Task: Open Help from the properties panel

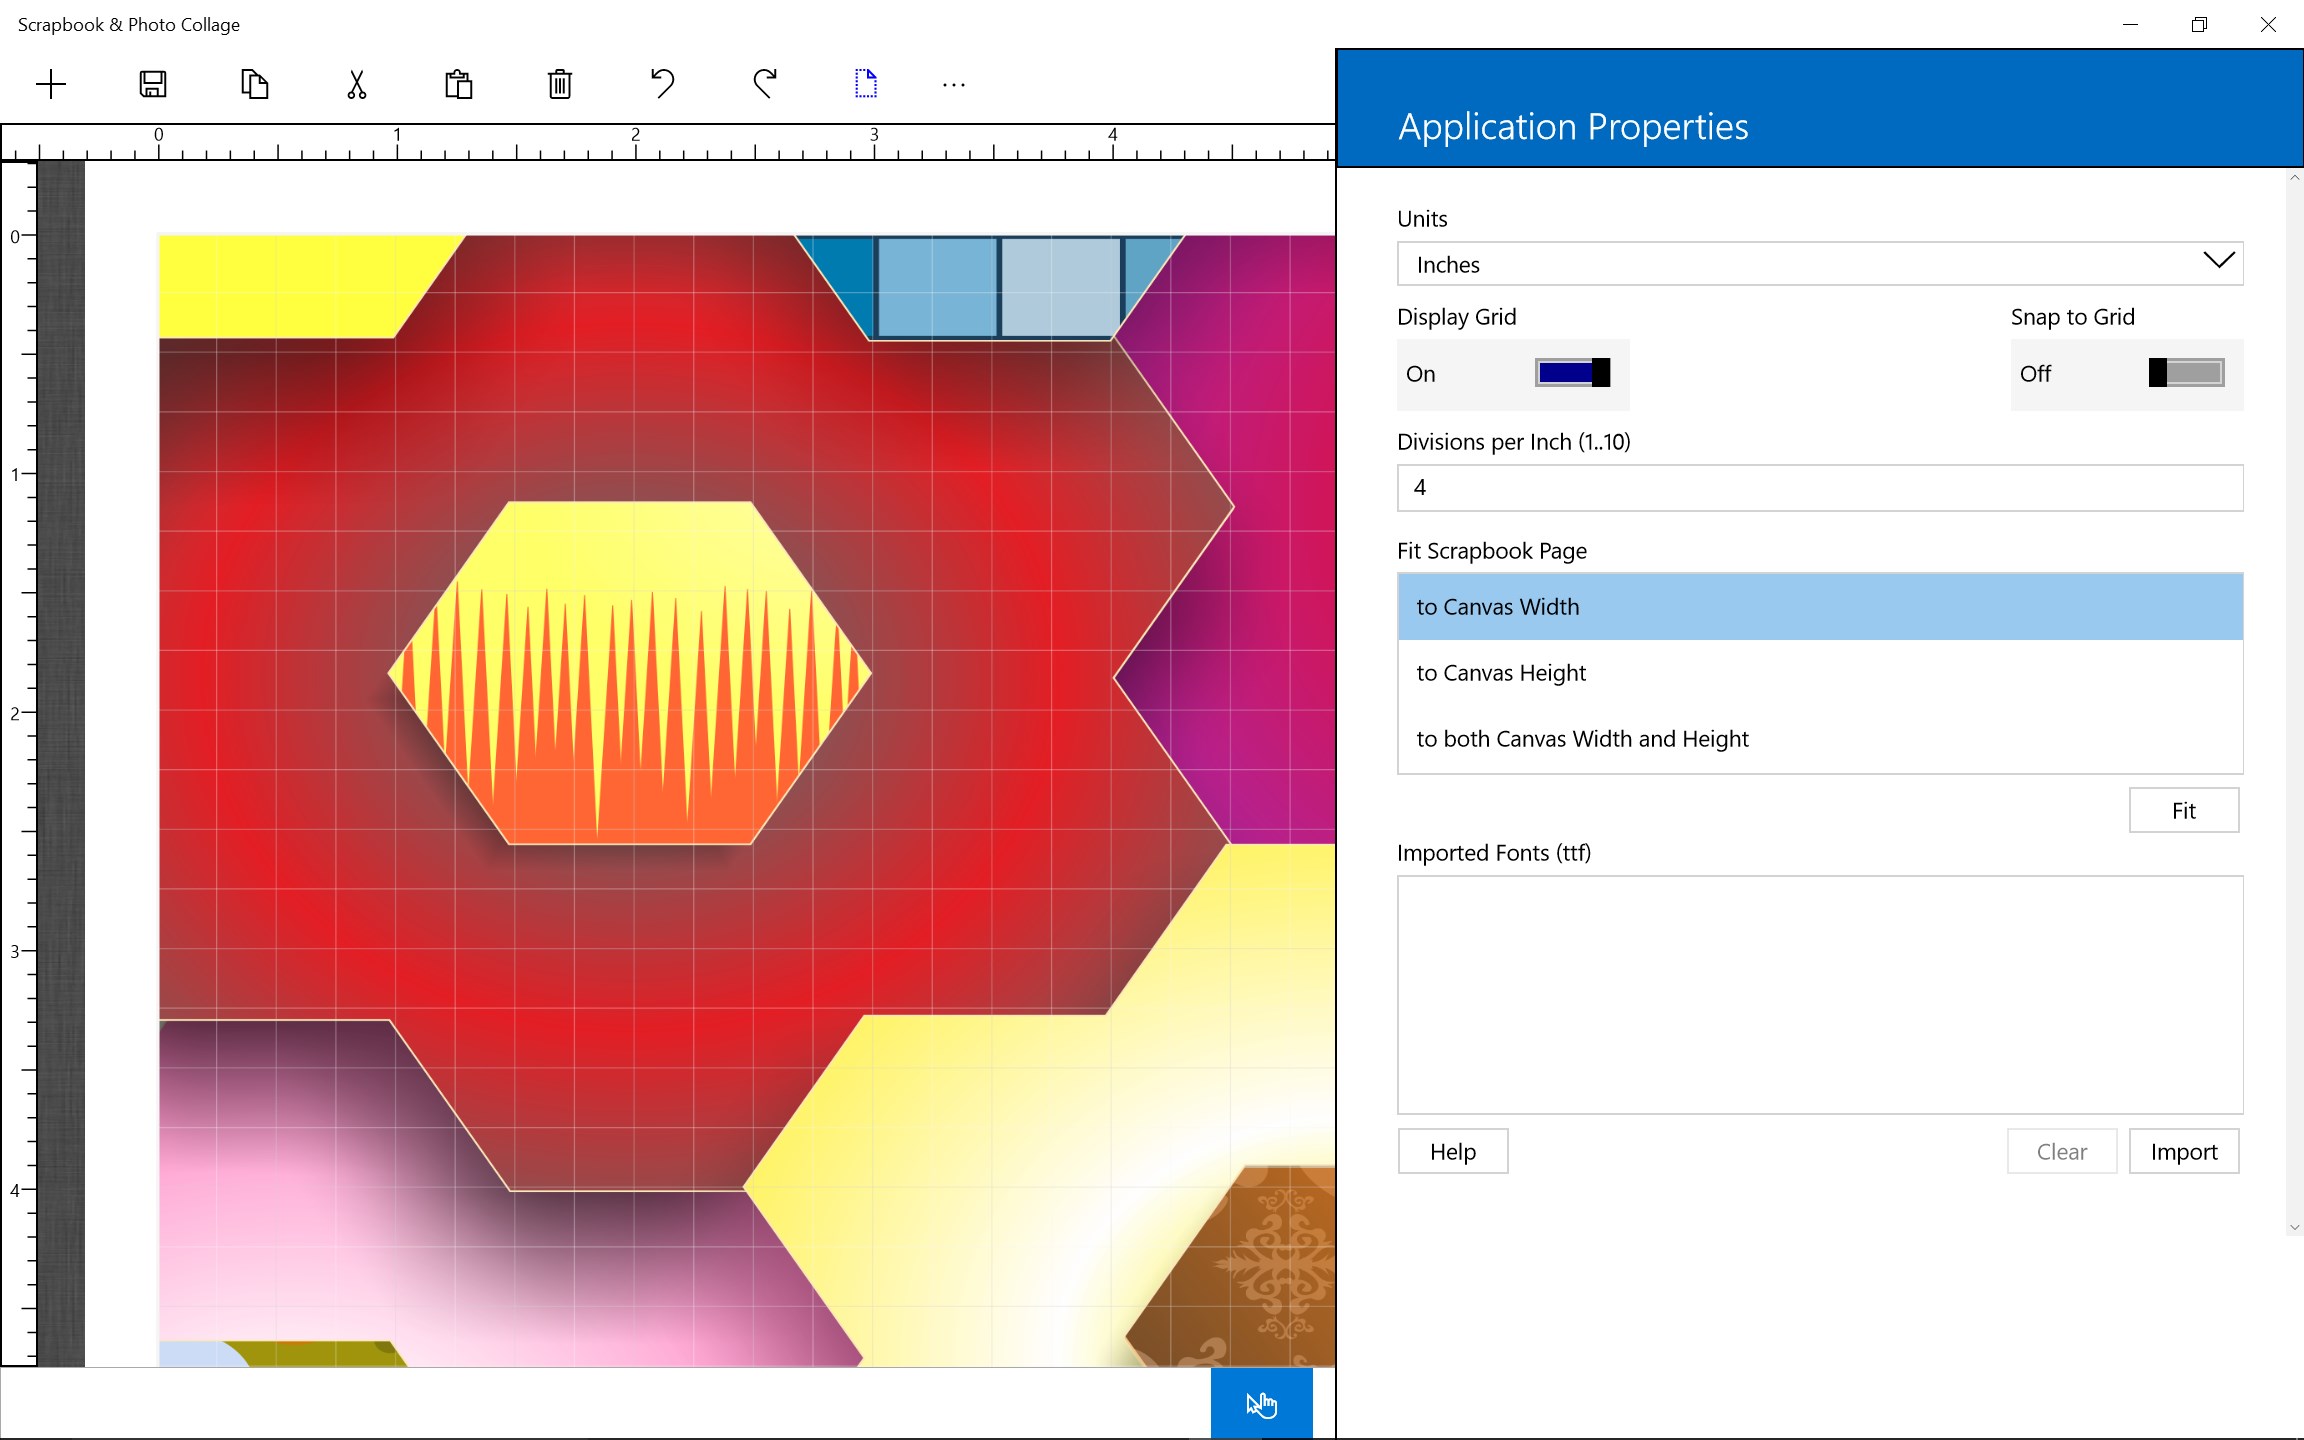Action: (x=1452, y=1152)
